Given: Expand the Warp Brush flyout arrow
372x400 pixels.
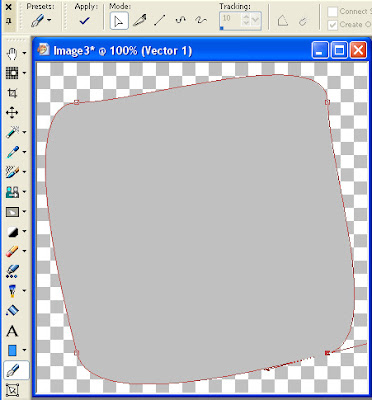Looking at the screenshot, I should click(x=24, y=172).
